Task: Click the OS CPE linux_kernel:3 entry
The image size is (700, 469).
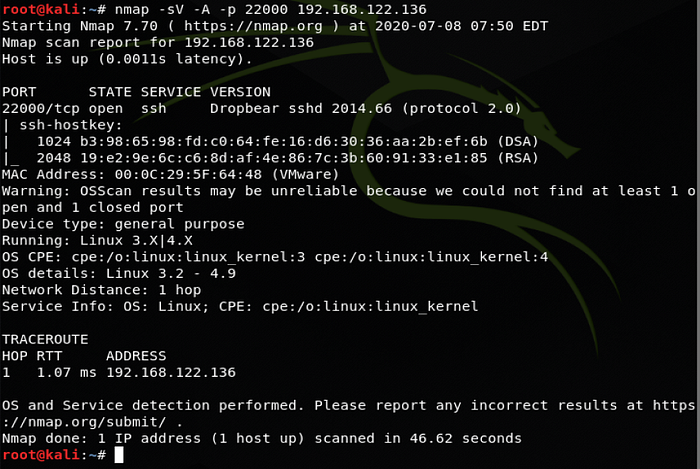Action: tap(209, 256)
